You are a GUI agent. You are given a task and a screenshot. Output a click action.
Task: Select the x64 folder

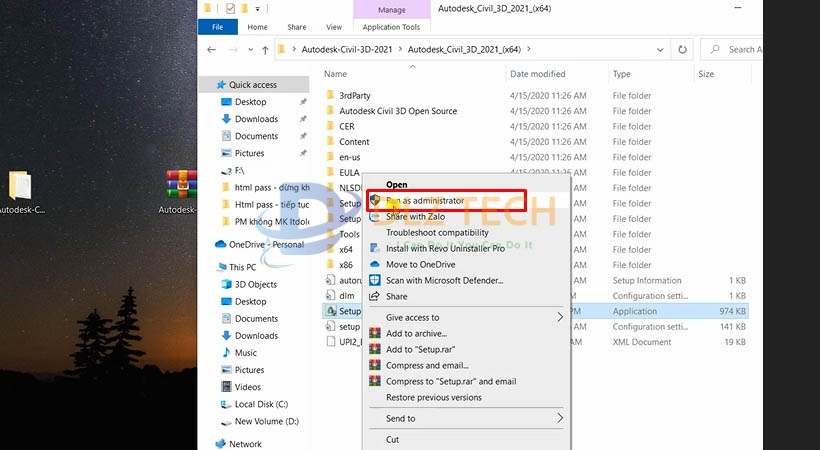coord(346,250)
